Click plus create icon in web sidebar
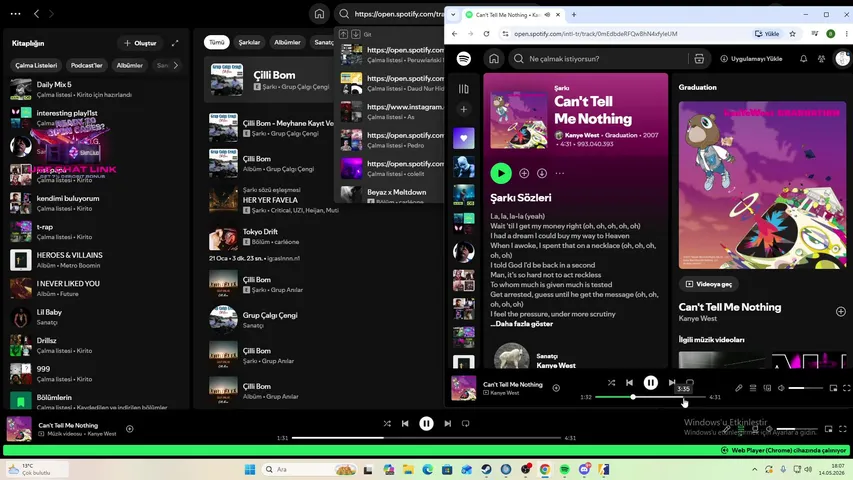Image resolution: width=853 pixels, height=480 pixels. 463,109
